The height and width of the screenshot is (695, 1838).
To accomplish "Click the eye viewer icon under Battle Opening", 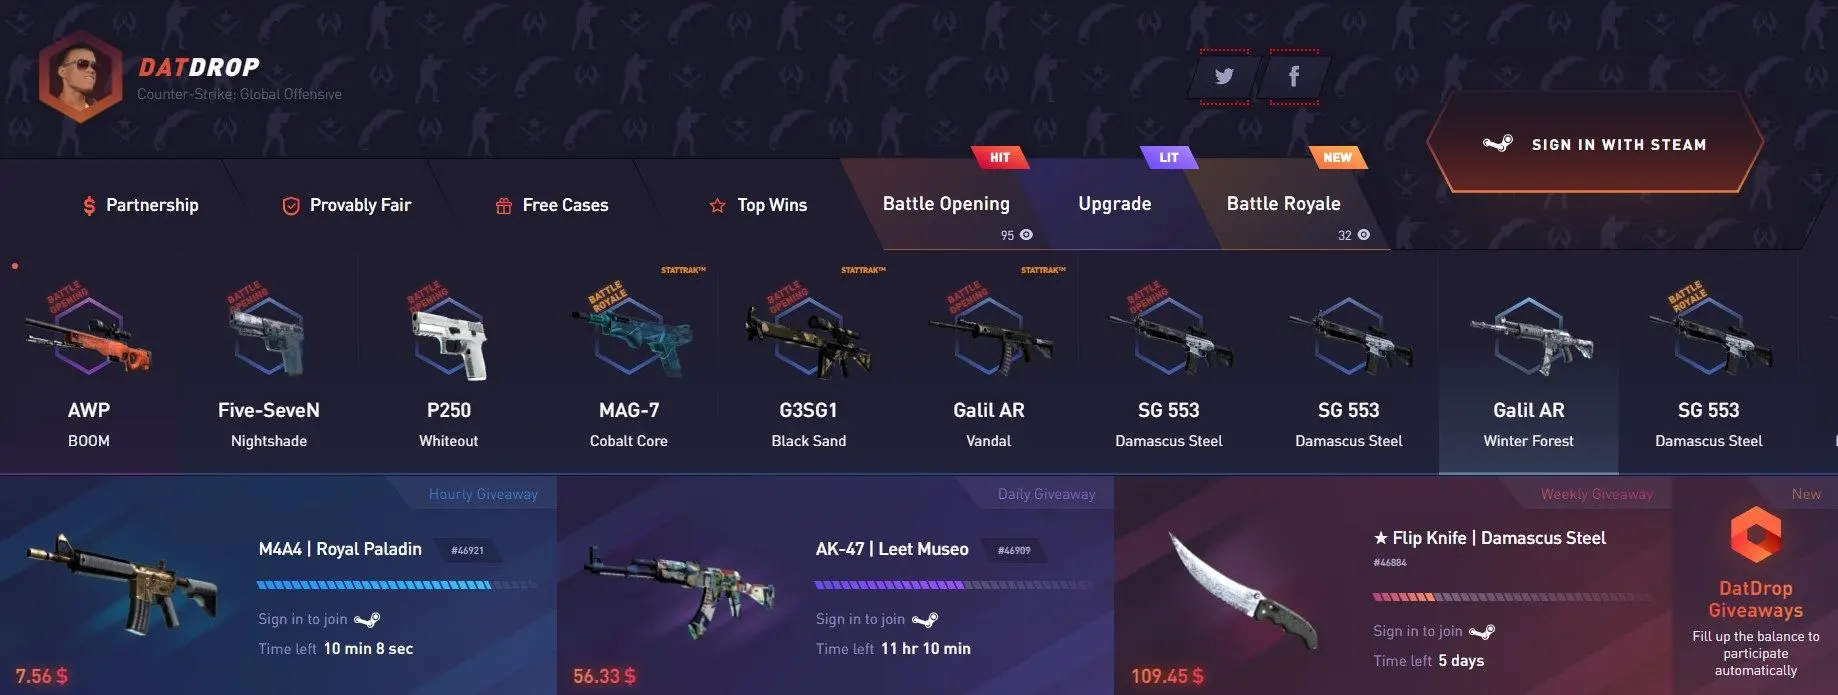I will pos(1026,235).
